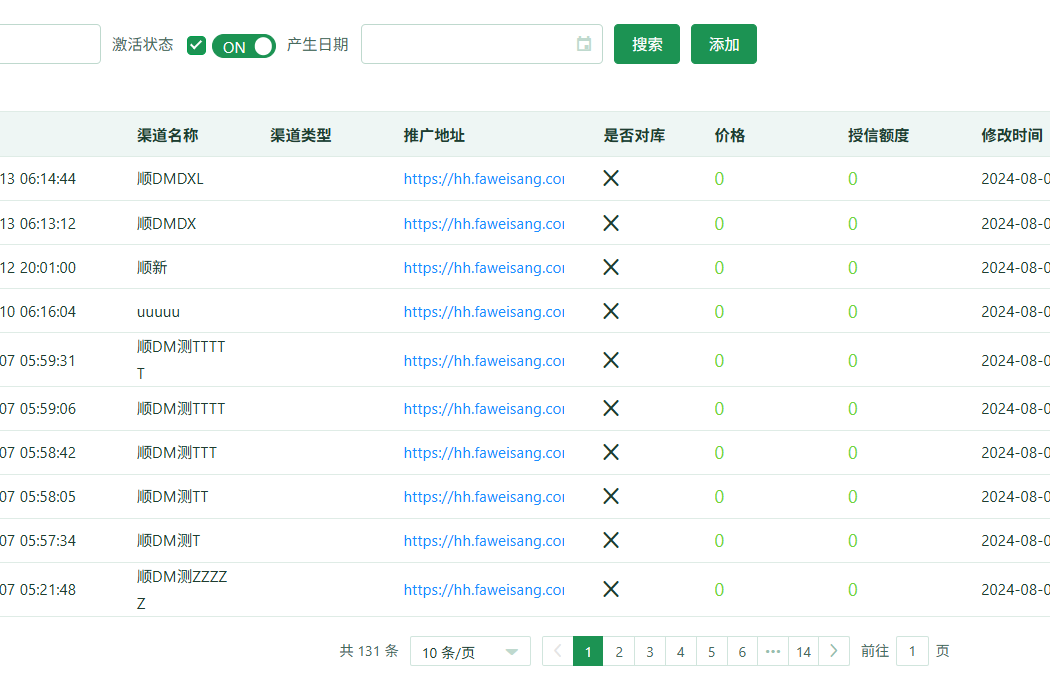
Task: Open promotion link in 05:58:42 row
Action: coord(484,453)
